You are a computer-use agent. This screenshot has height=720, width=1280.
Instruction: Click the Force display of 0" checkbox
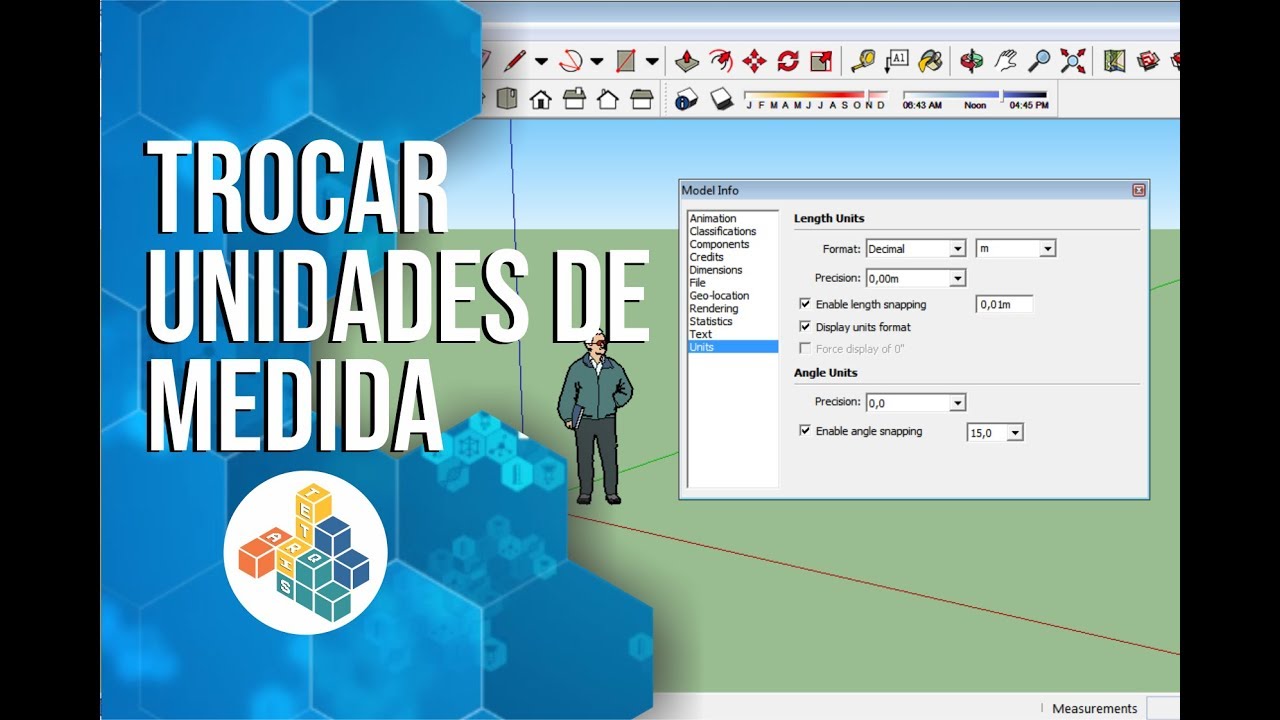(805, 349)
